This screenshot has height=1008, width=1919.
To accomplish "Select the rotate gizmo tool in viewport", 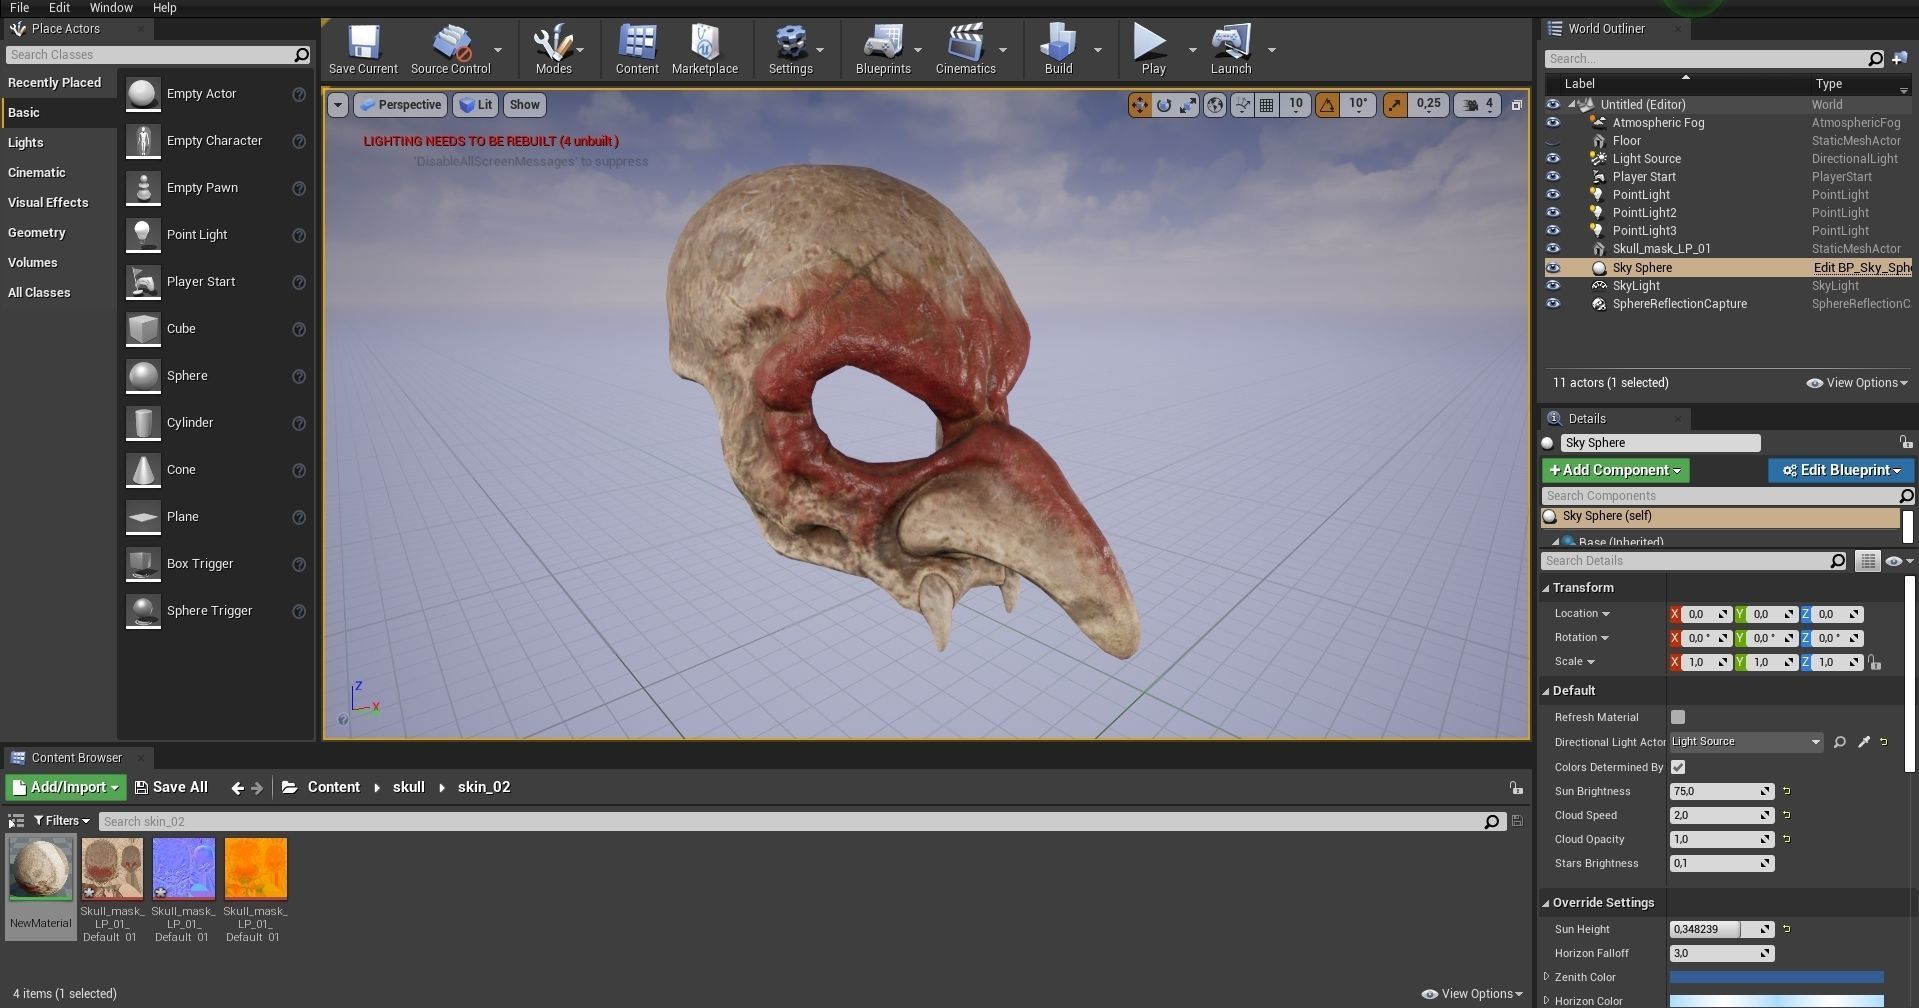I will tap(1164, 105).
